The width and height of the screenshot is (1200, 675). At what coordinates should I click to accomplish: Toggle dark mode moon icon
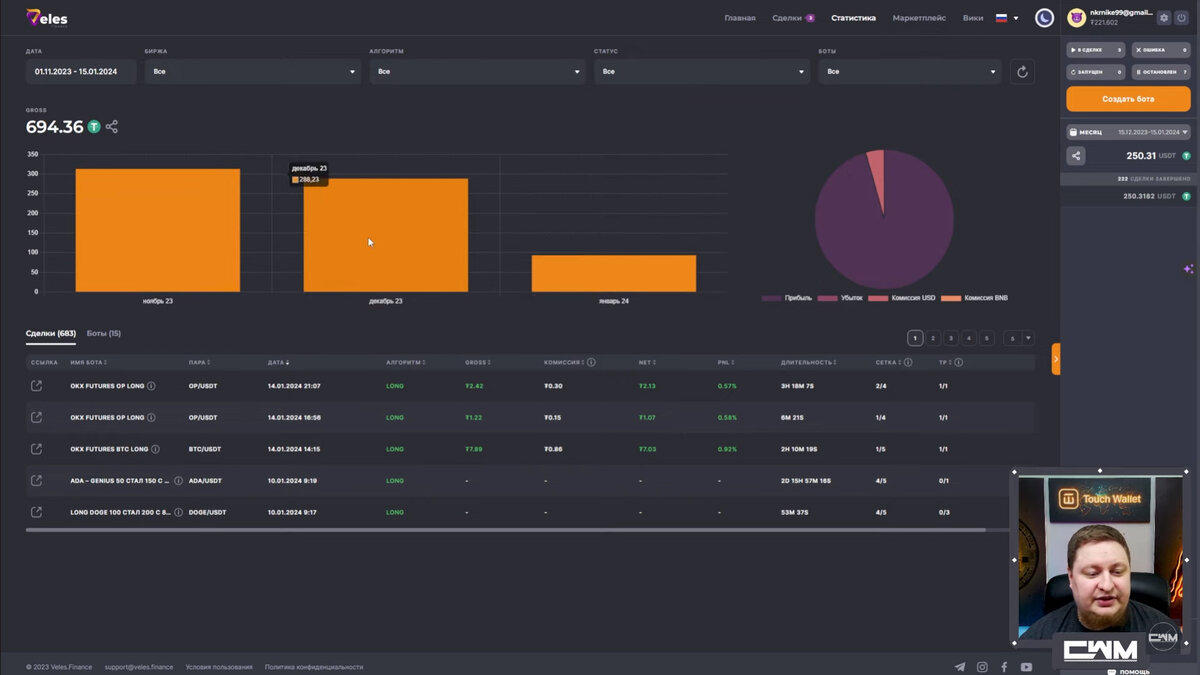1044,18
